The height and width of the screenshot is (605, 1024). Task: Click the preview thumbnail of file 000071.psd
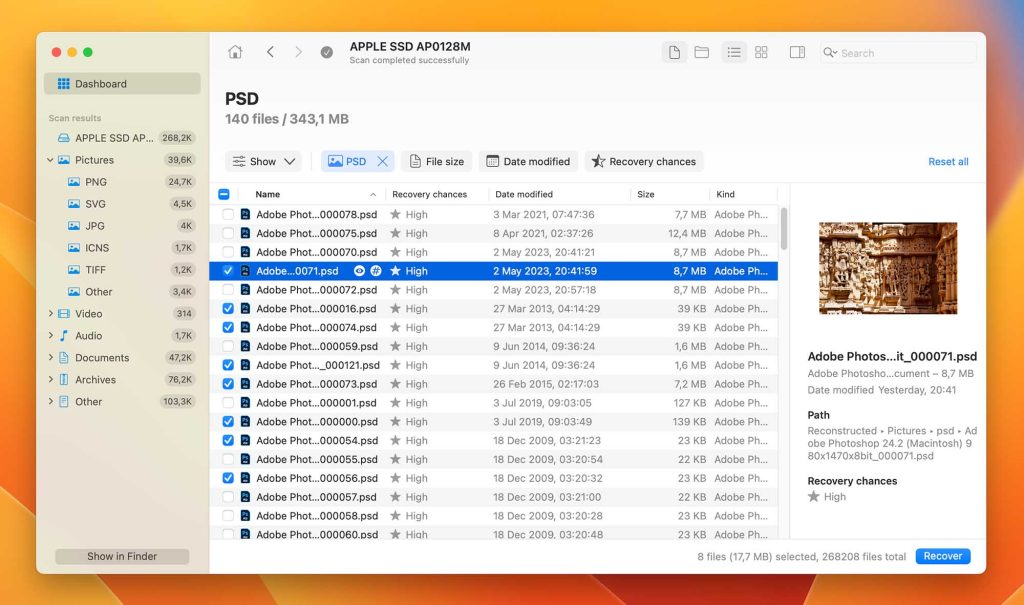888,267
